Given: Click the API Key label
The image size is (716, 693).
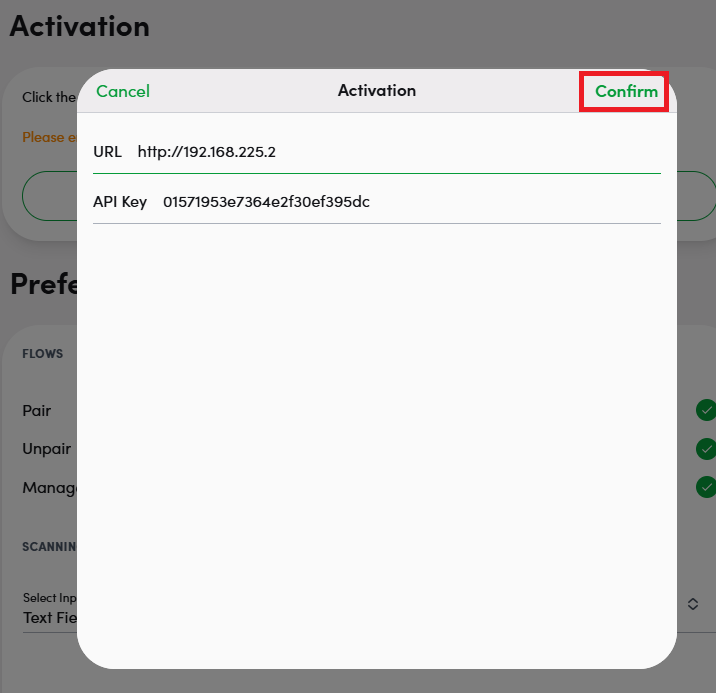Looking at the screenshot, I should click(120, 202).
